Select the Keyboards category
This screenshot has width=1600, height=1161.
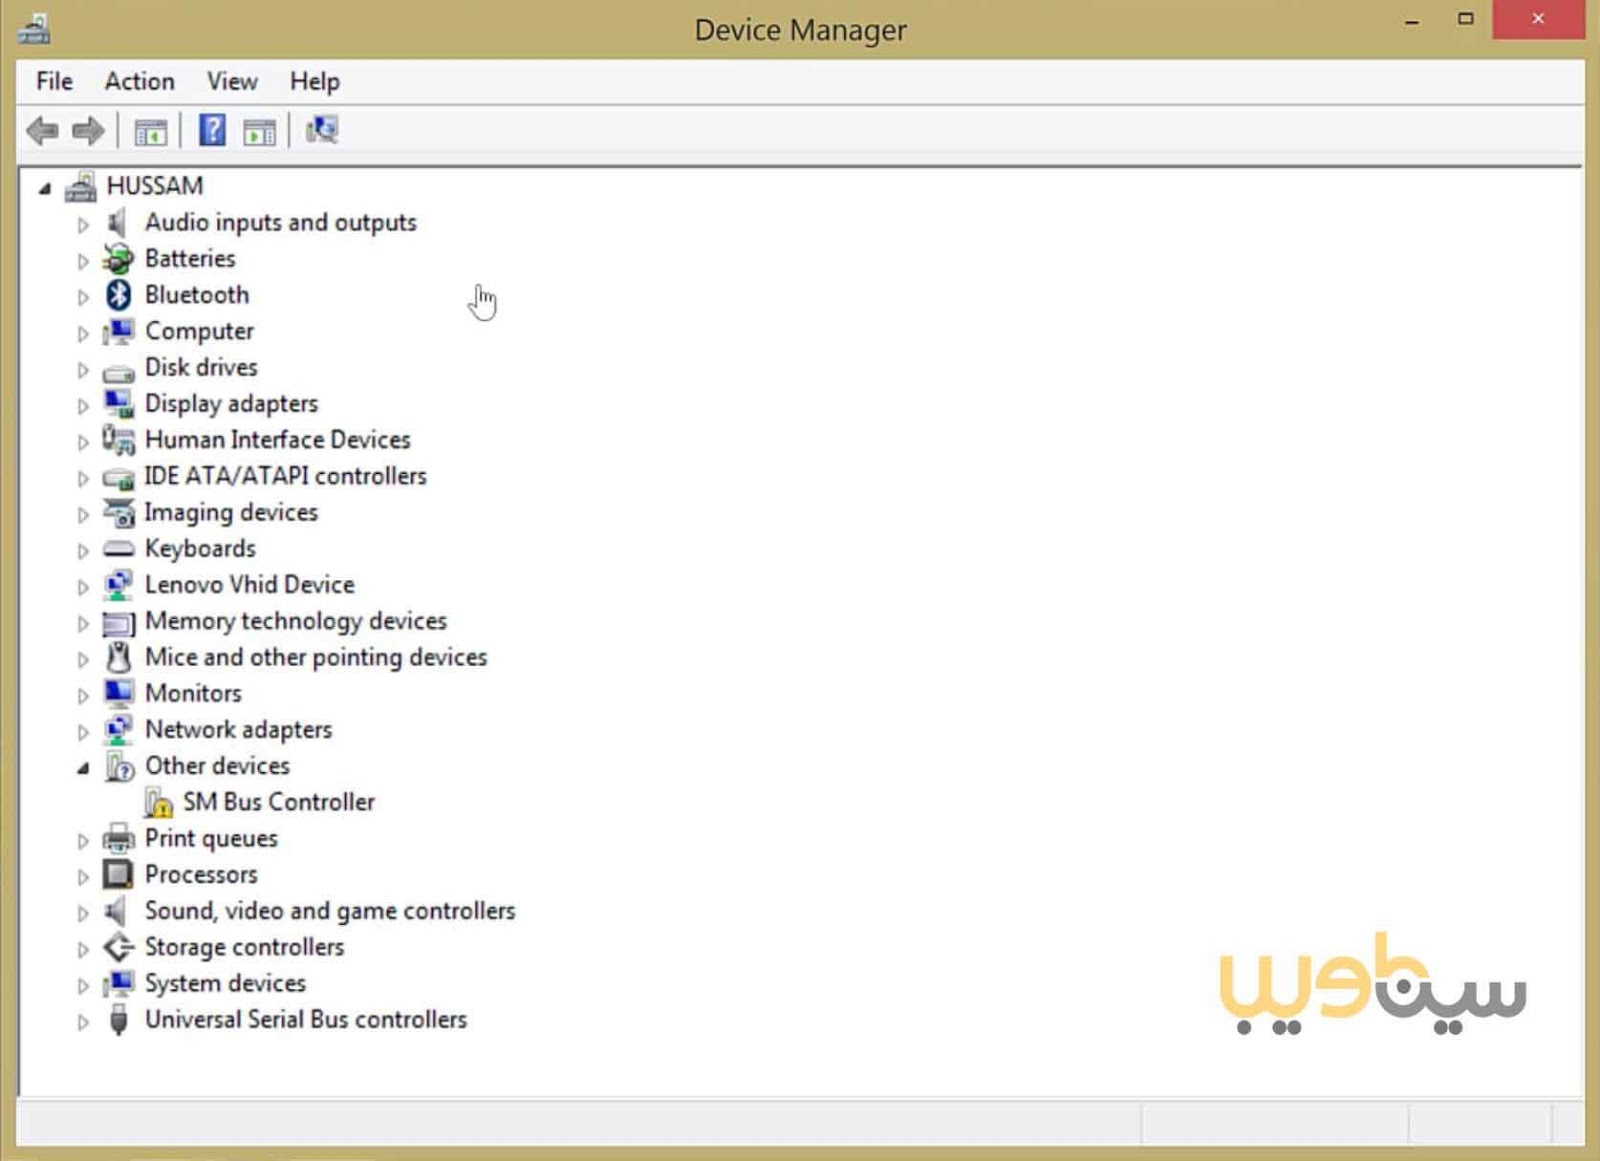pos(200,549)
